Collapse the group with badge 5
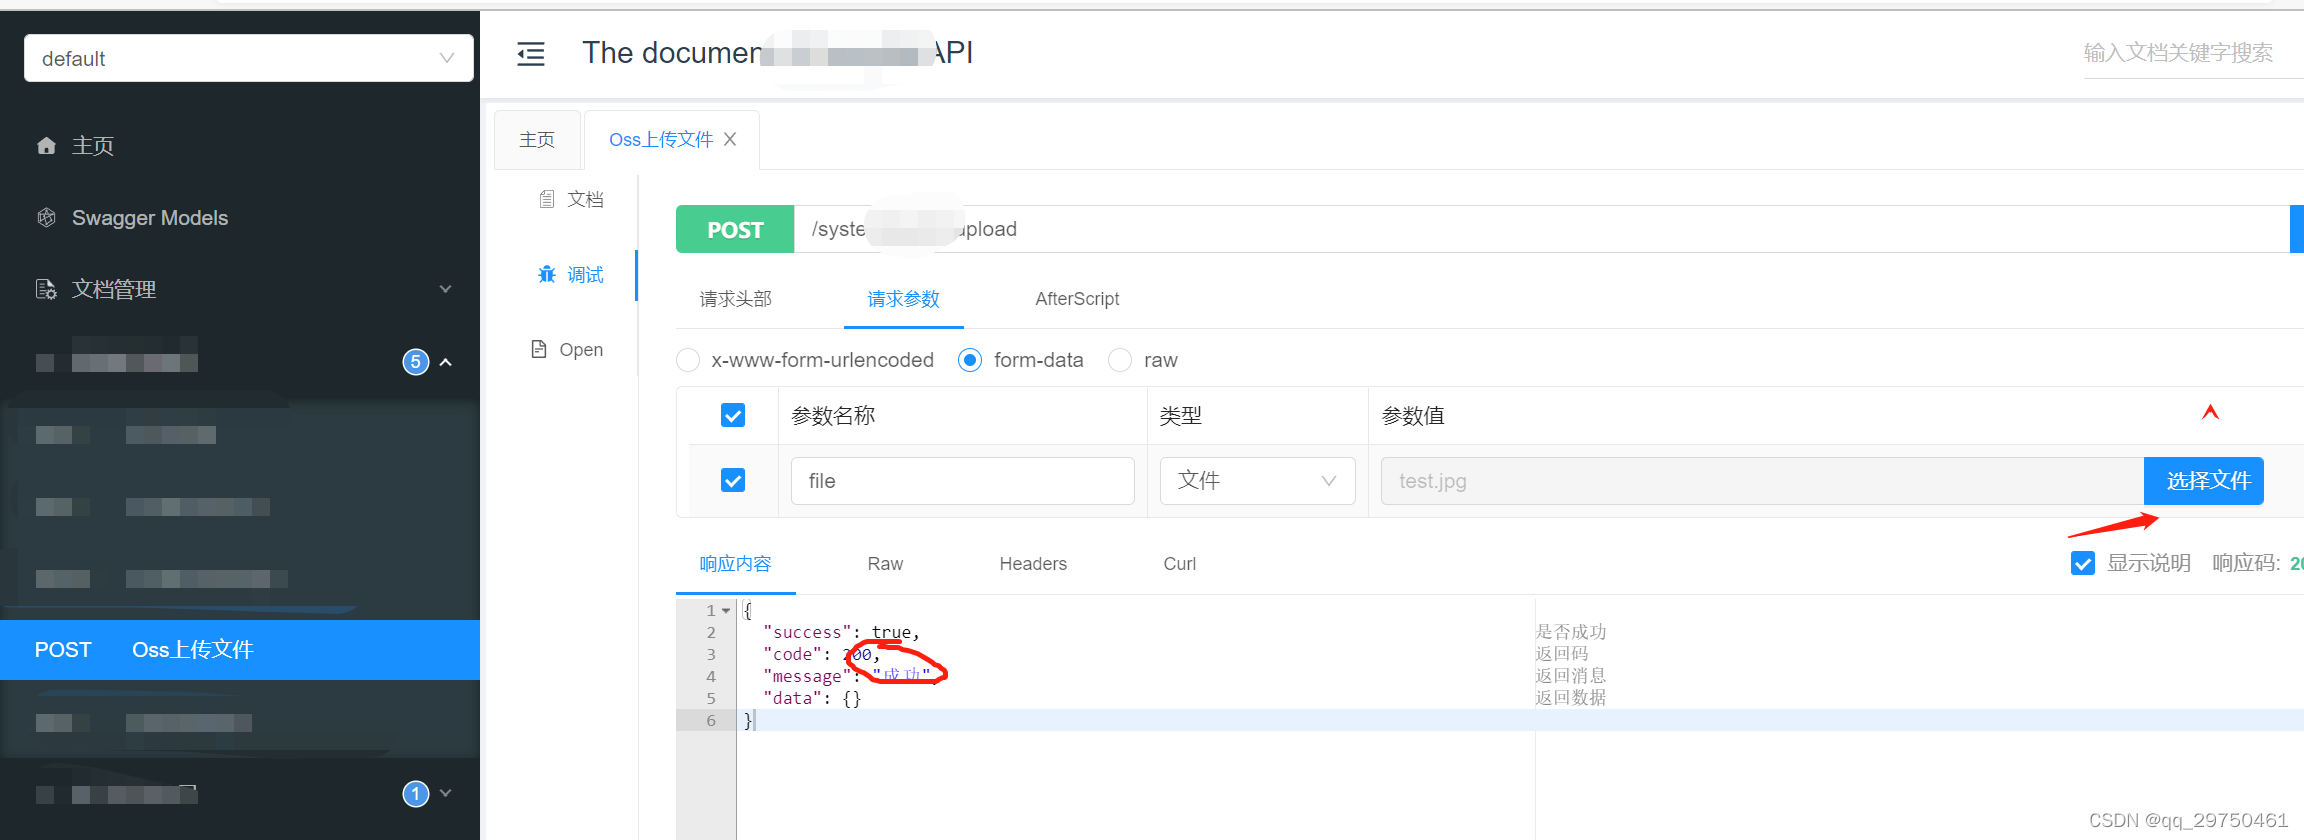Image resolution: width=2304 pixels, height=840 pixels. (x=446, y=362)
